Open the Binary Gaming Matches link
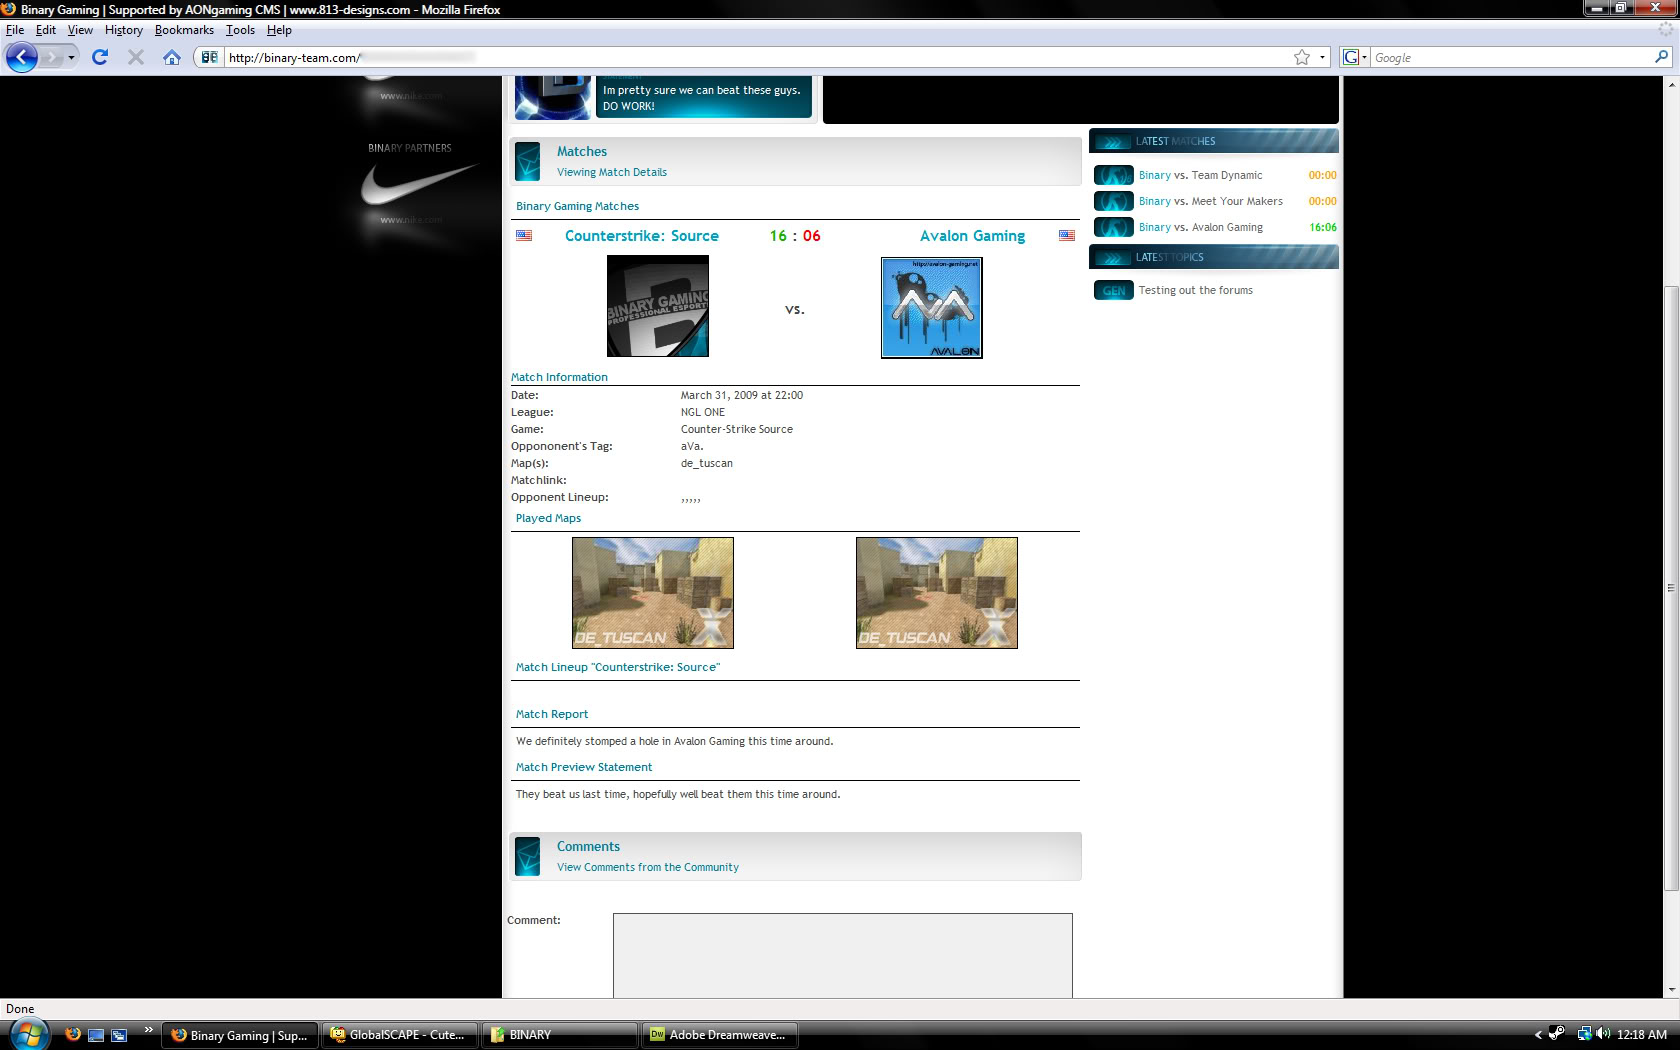The height and width of the screenshot is (1050, 1680). point(577,206)
